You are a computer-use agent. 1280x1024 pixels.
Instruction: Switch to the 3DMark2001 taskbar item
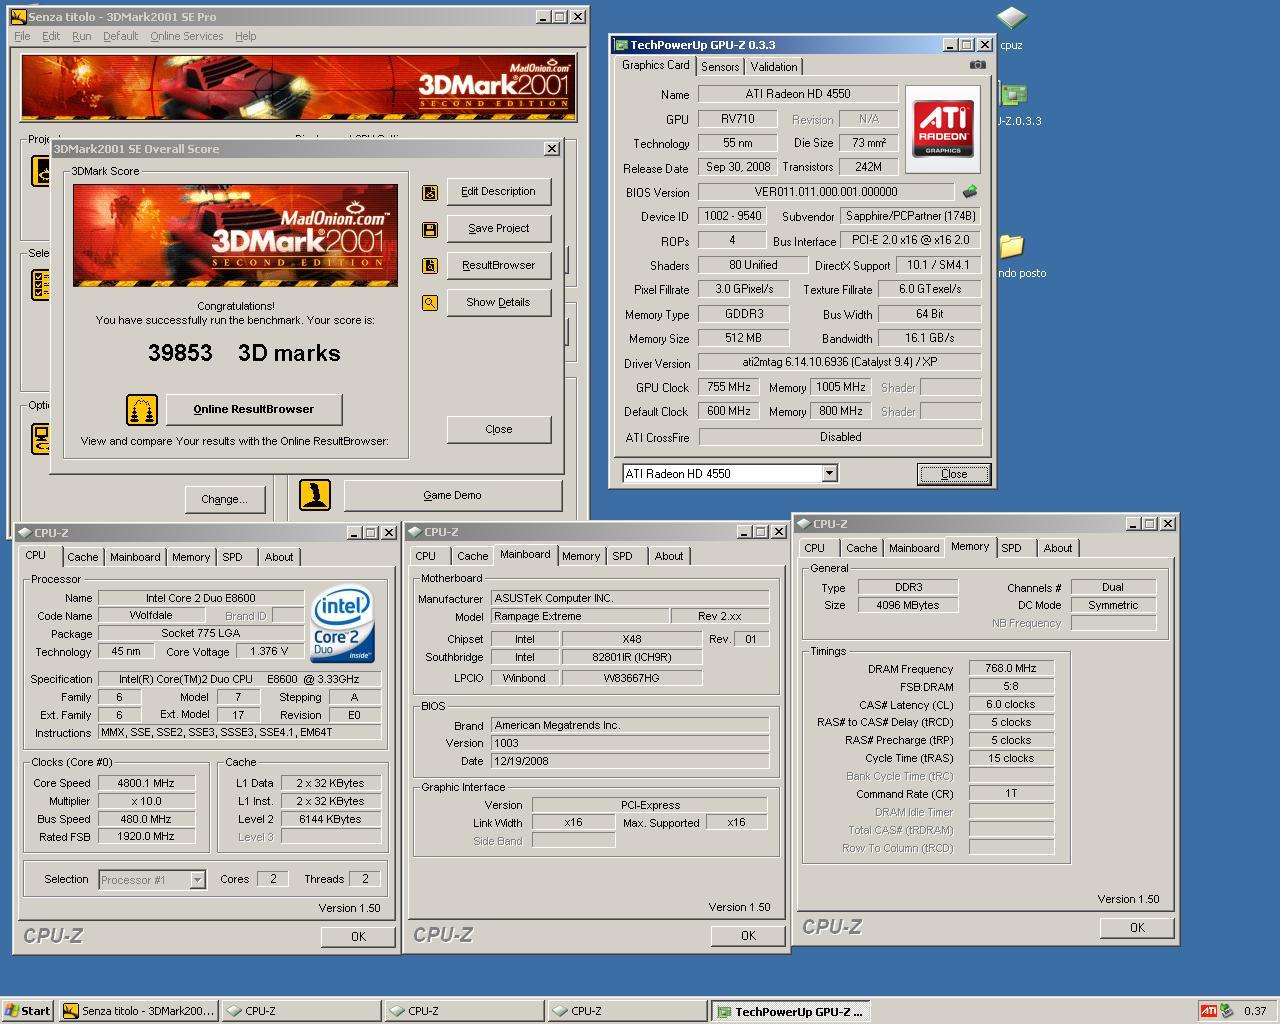click(138, 1011)
